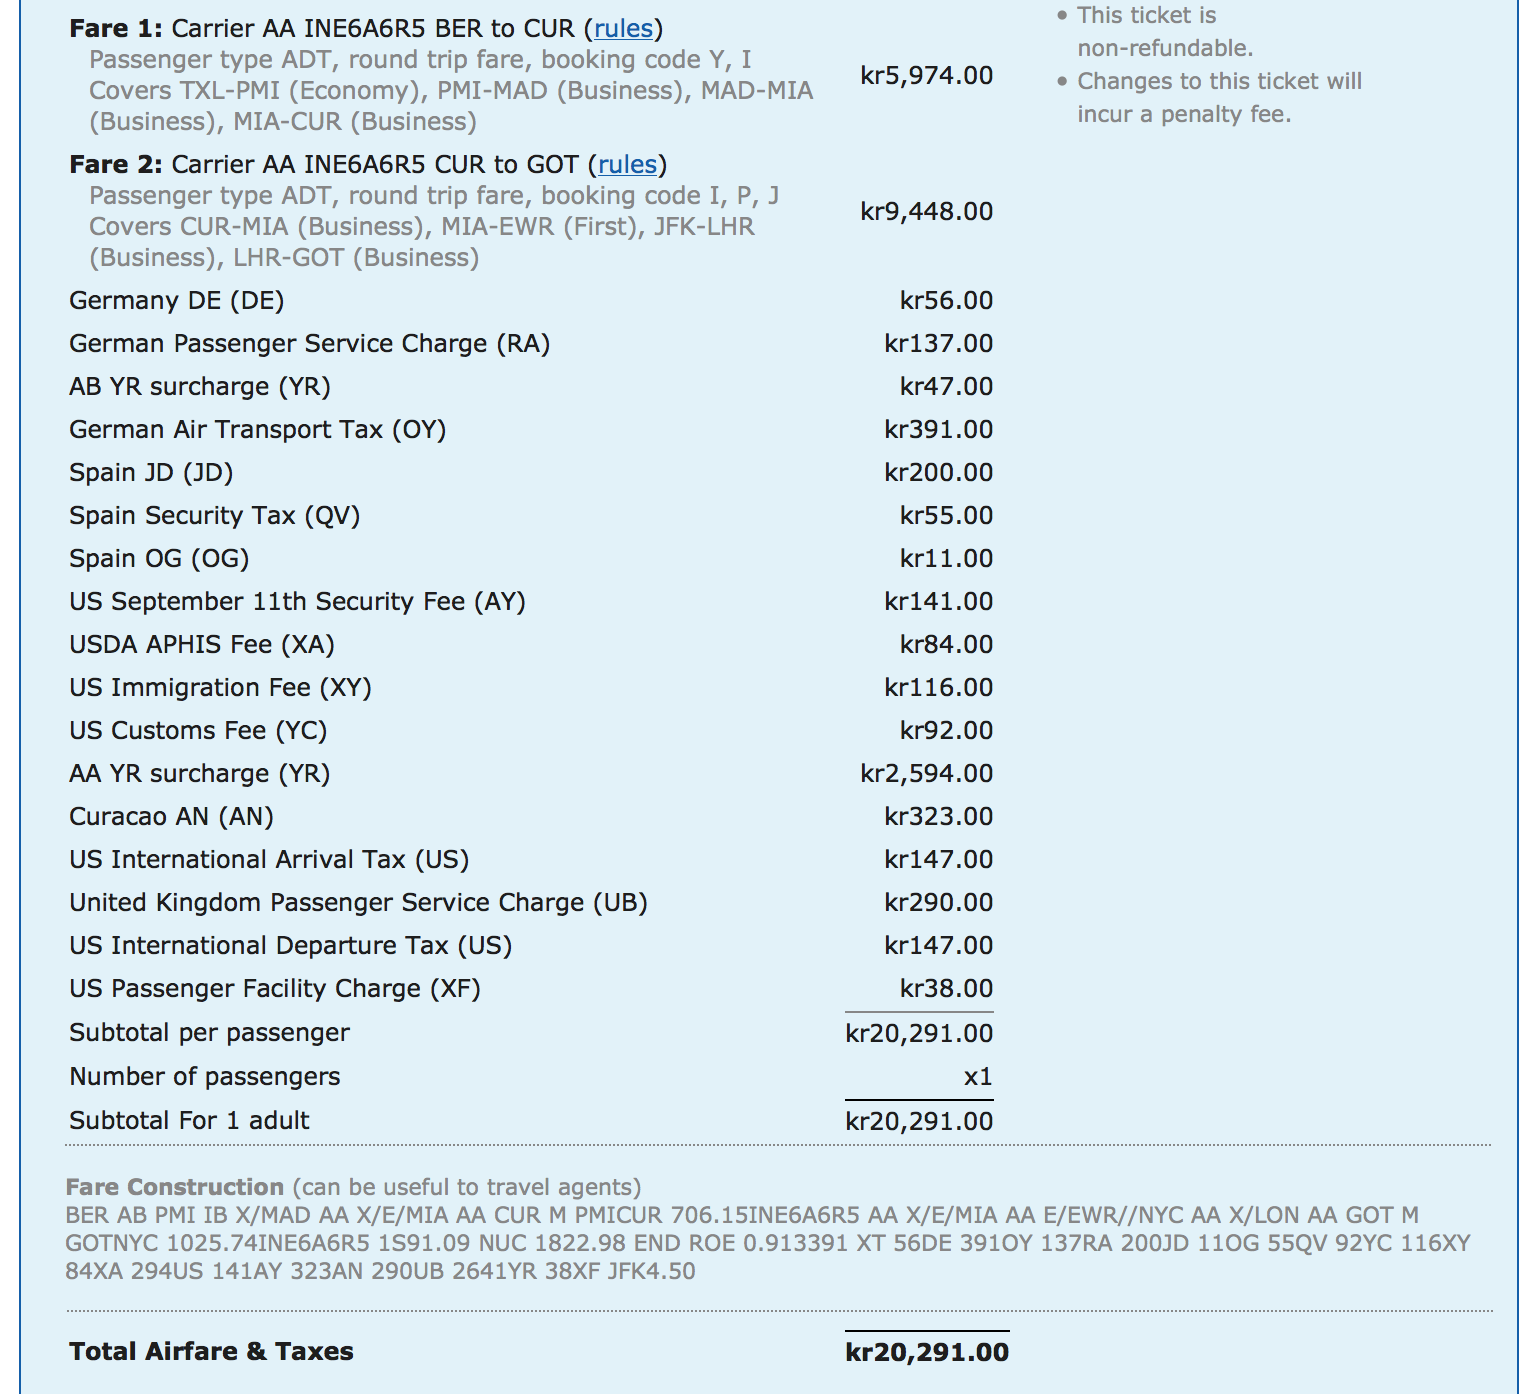Click the Total Airfare & Taxes amount
Image resolution: width=1522 pixels, height=1394 pixels.
[x=926, y=1352]
